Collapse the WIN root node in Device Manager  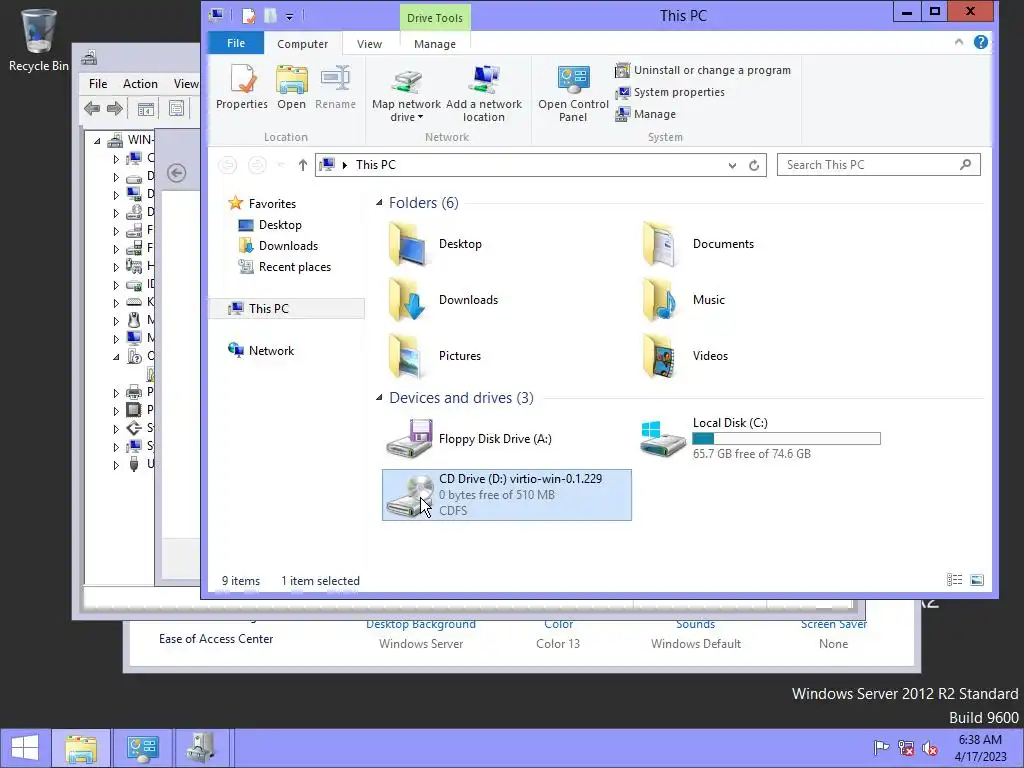click(x=97, y=140)
